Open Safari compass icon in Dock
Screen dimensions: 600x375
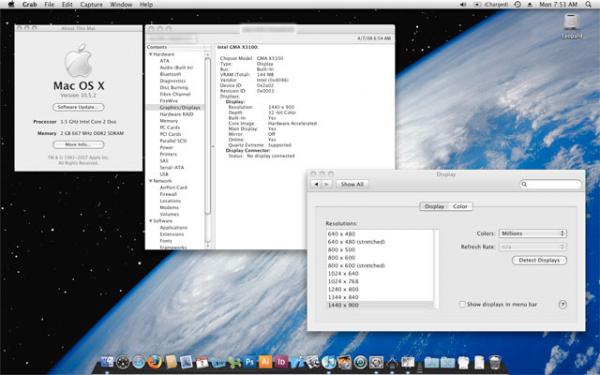coord(139,362)
